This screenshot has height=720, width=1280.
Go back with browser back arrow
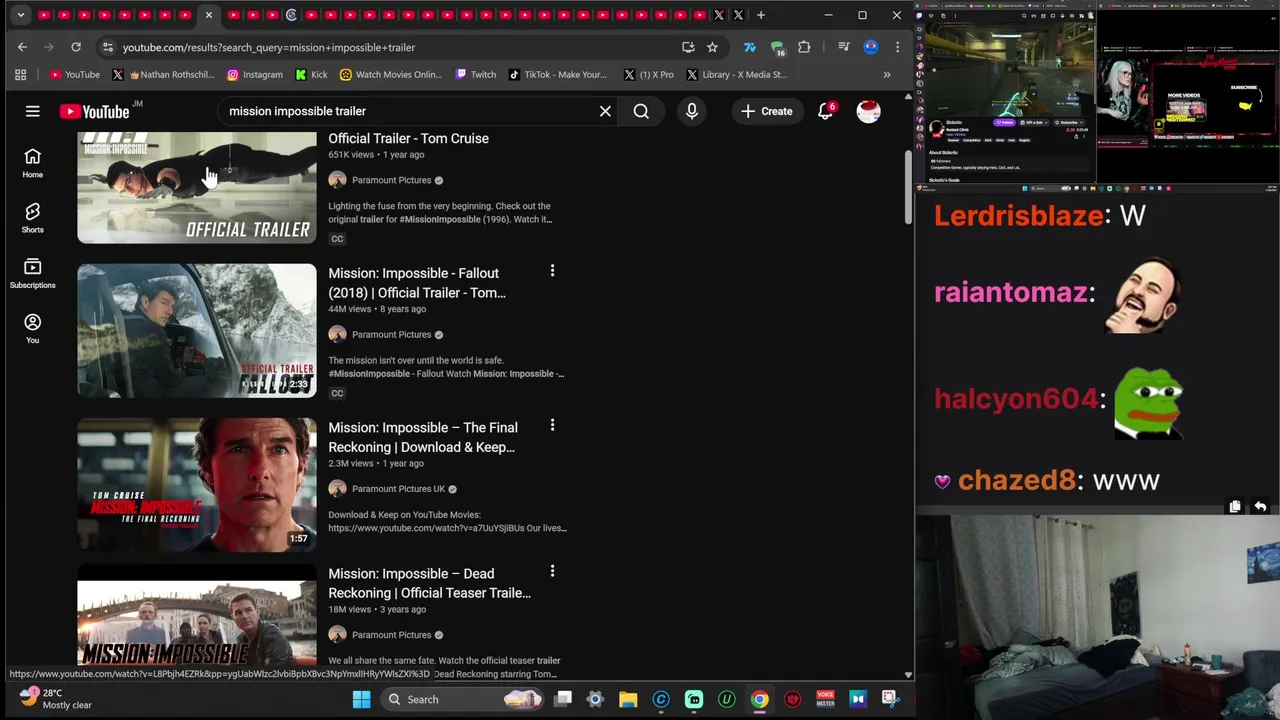coord(22,47)
